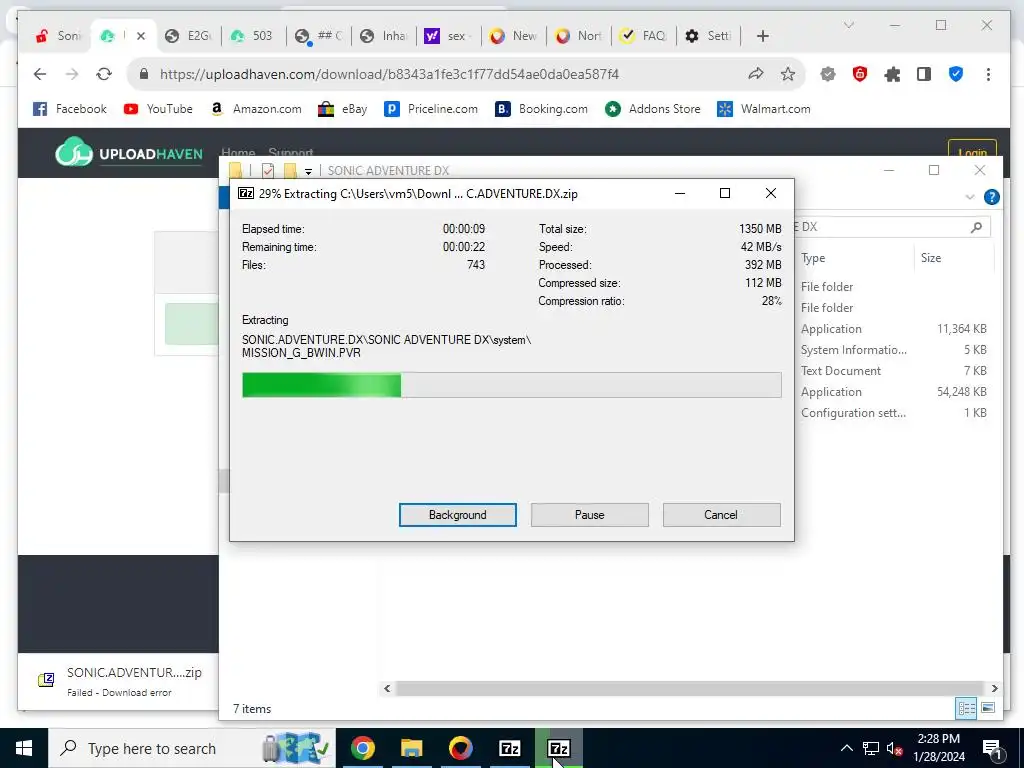Click the extraction progress bar
This screenshot has width=1024, height=768.
pos(511,385)
